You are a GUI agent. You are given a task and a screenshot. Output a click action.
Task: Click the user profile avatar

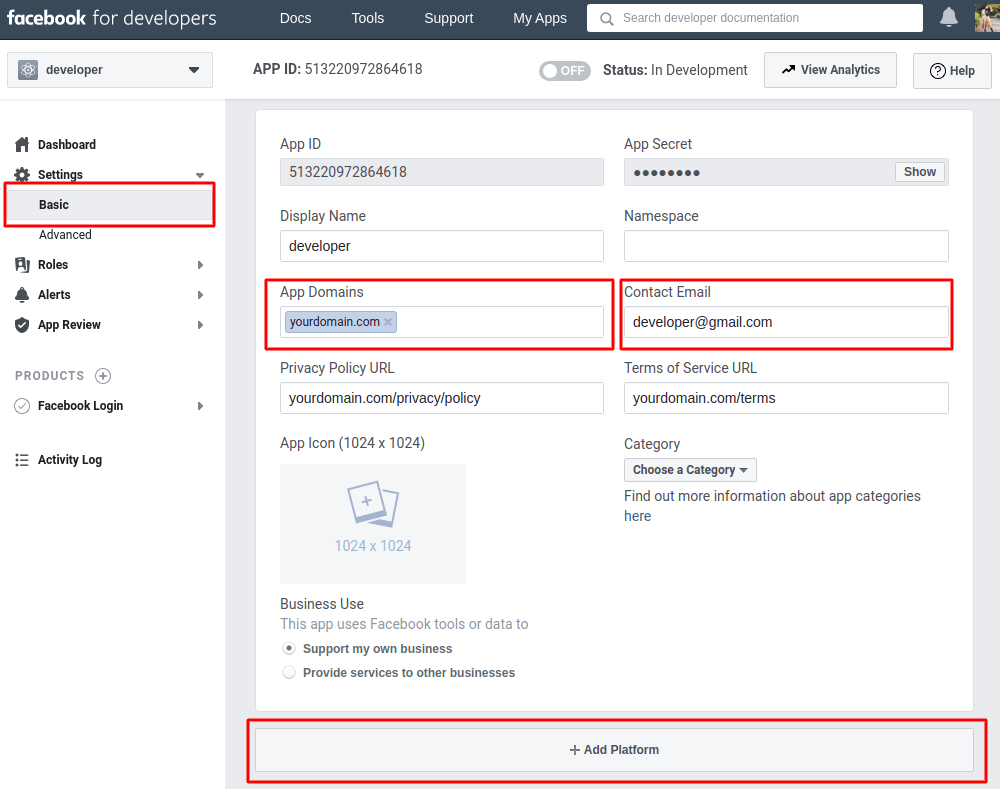(987, 17)
